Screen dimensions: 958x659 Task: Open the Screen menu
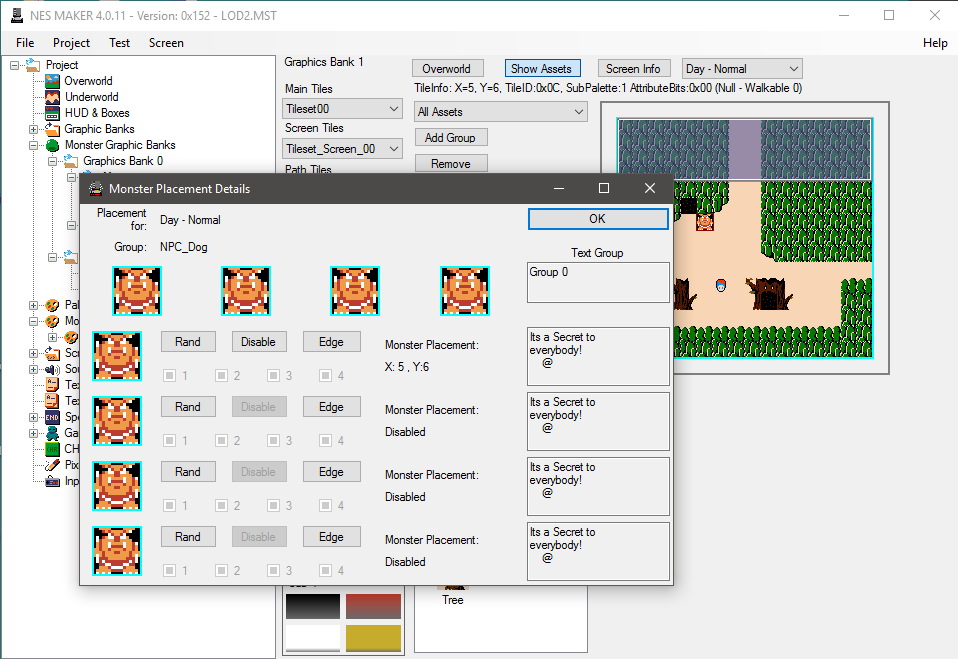[166, 43]
